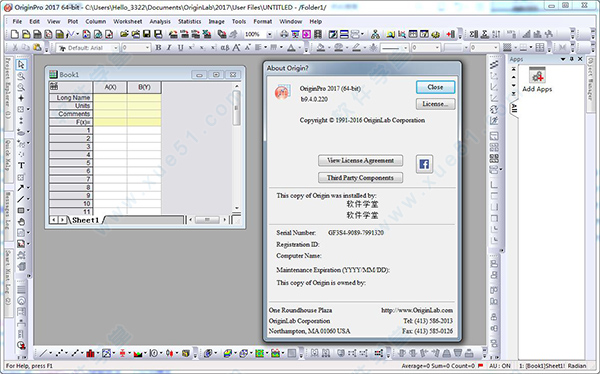Click the line color pencil icon

tap(356, 47)
